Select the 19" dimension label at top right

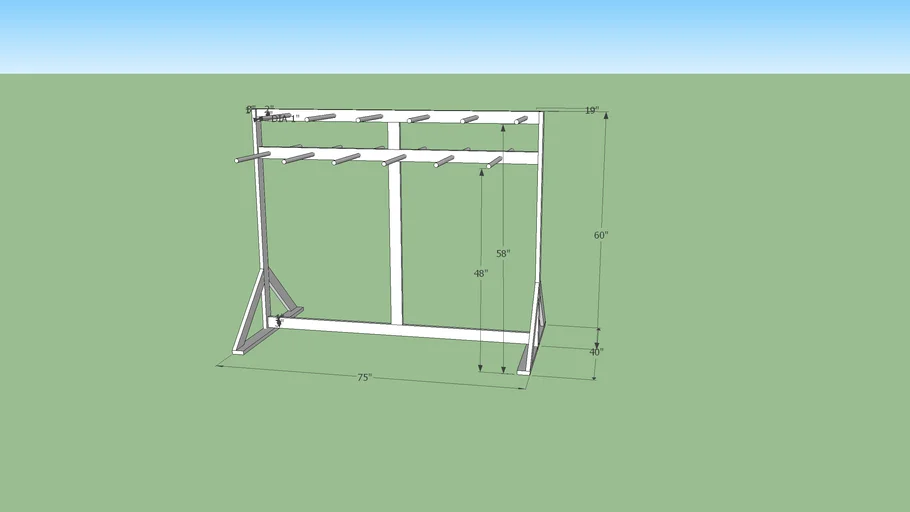click(x=592, y=111)
